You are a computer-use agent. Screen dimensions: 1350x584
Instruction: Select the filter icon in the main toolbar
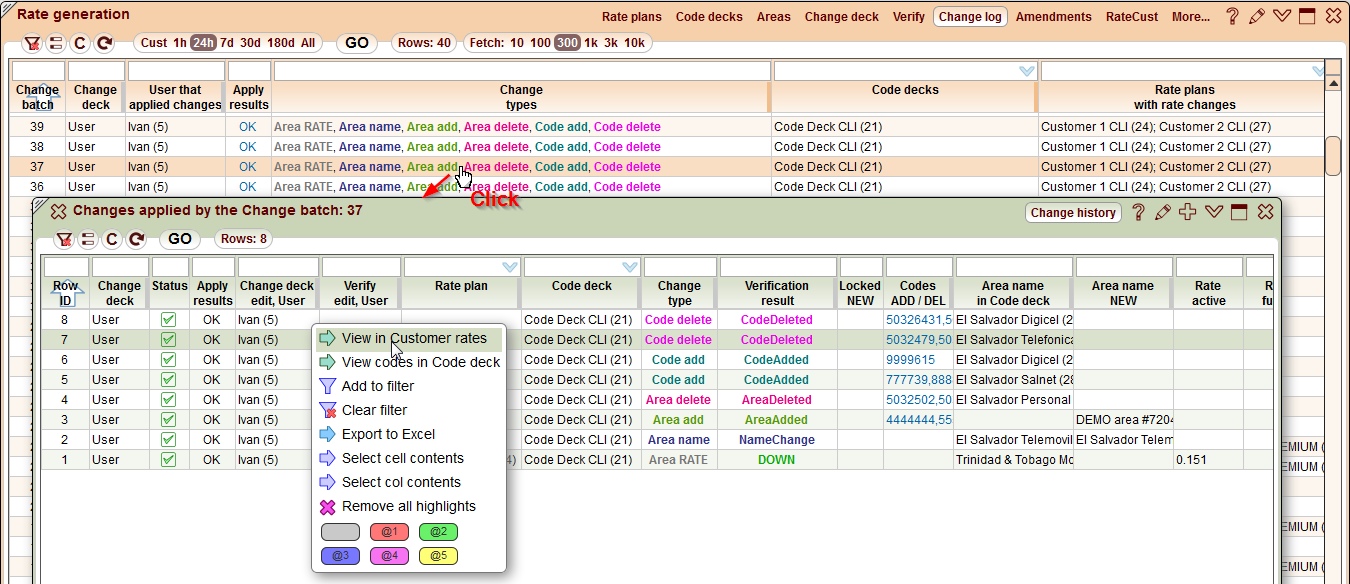34,43
